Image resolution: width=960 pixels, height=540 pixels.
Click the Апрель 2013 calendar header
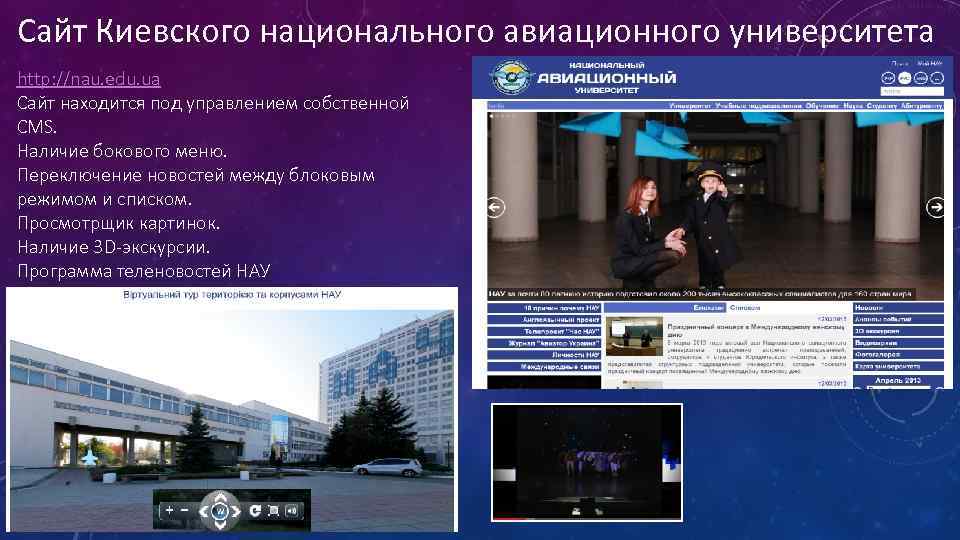click(898, 380)
